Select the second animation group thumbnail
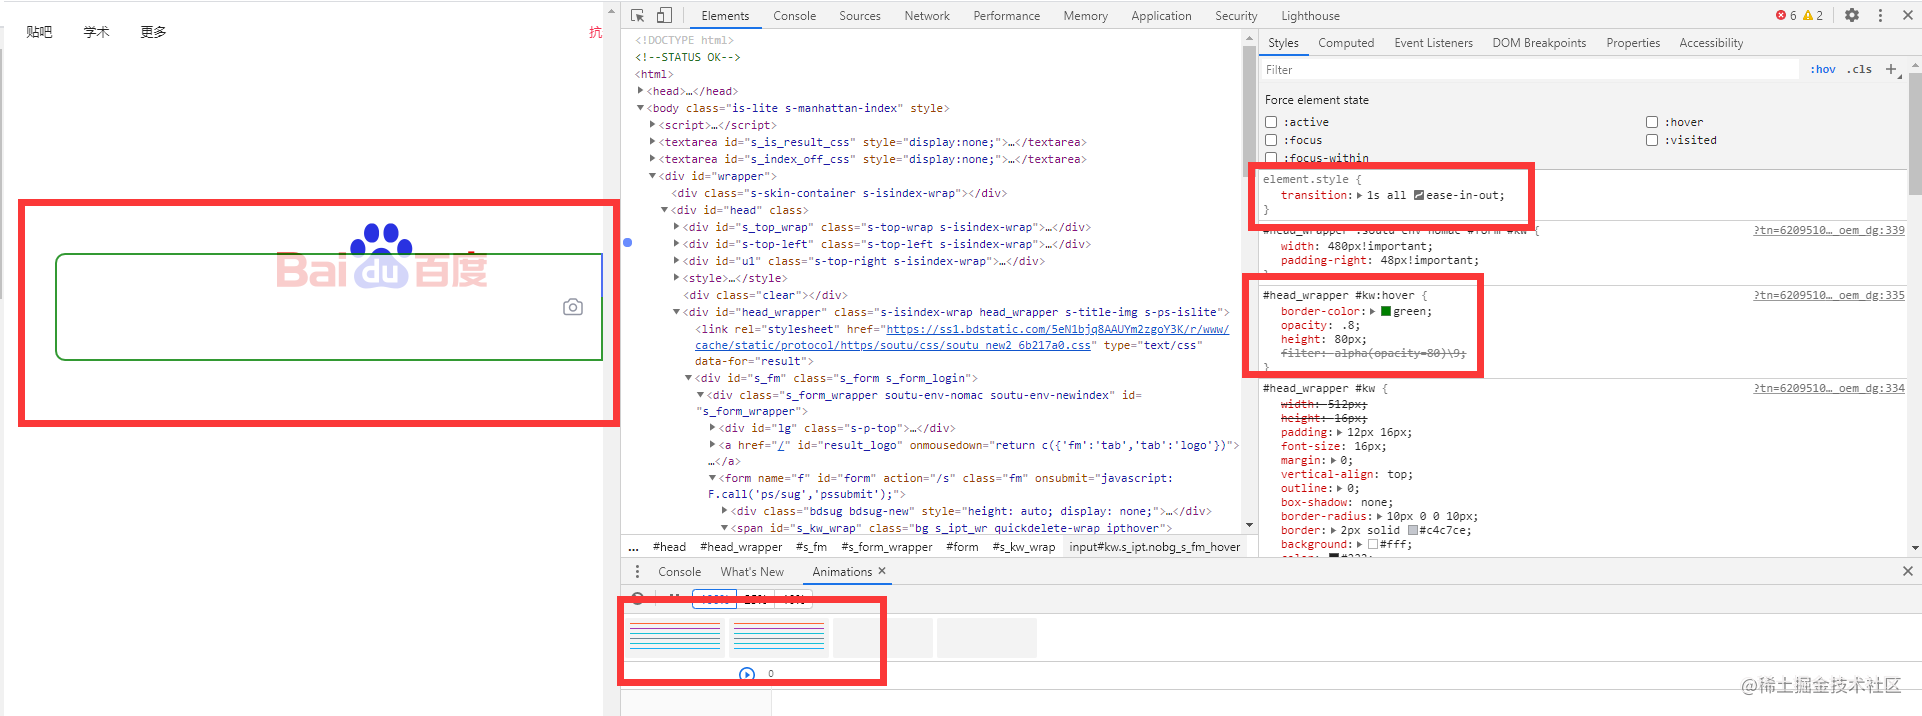 779,637
